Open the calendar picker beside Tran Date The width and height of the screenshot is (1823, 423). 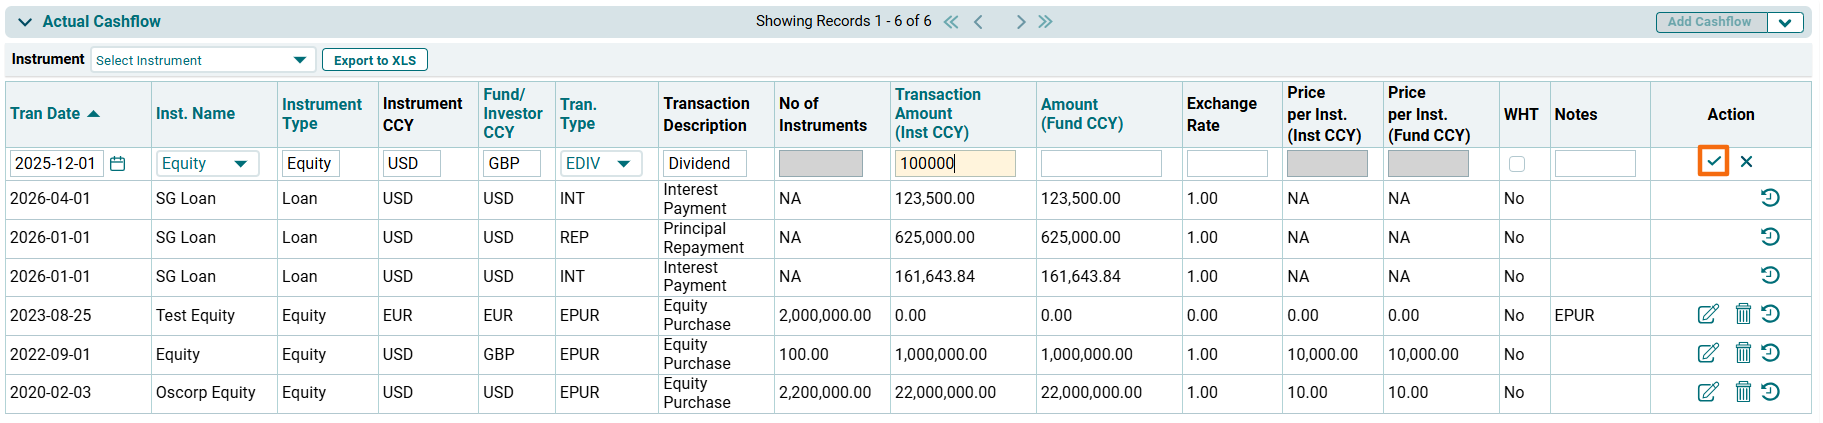117,163
